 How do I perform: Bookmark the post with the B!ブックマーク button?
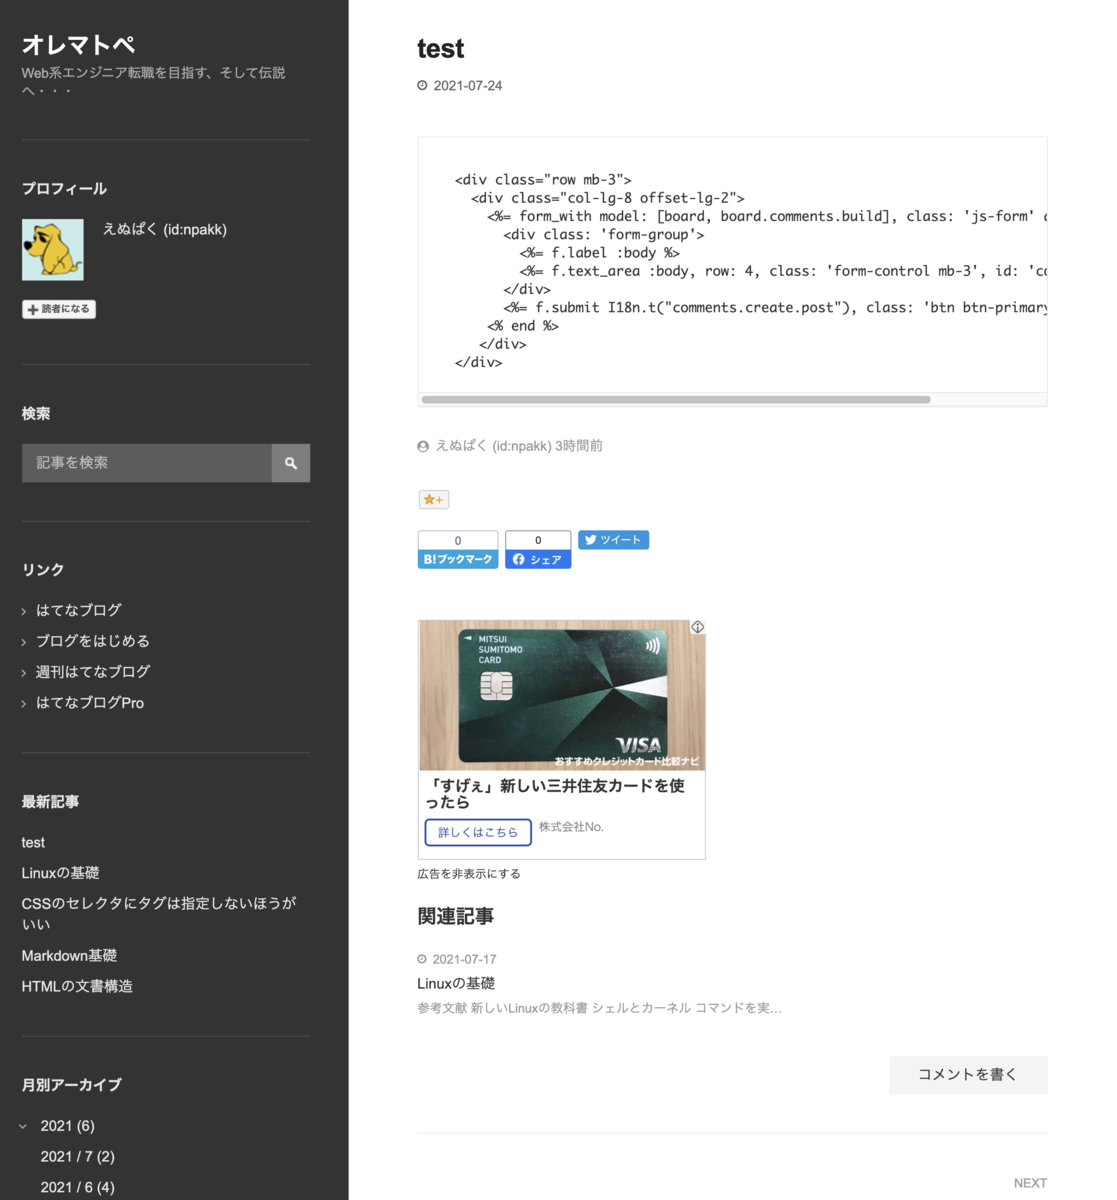click(457, 559)
